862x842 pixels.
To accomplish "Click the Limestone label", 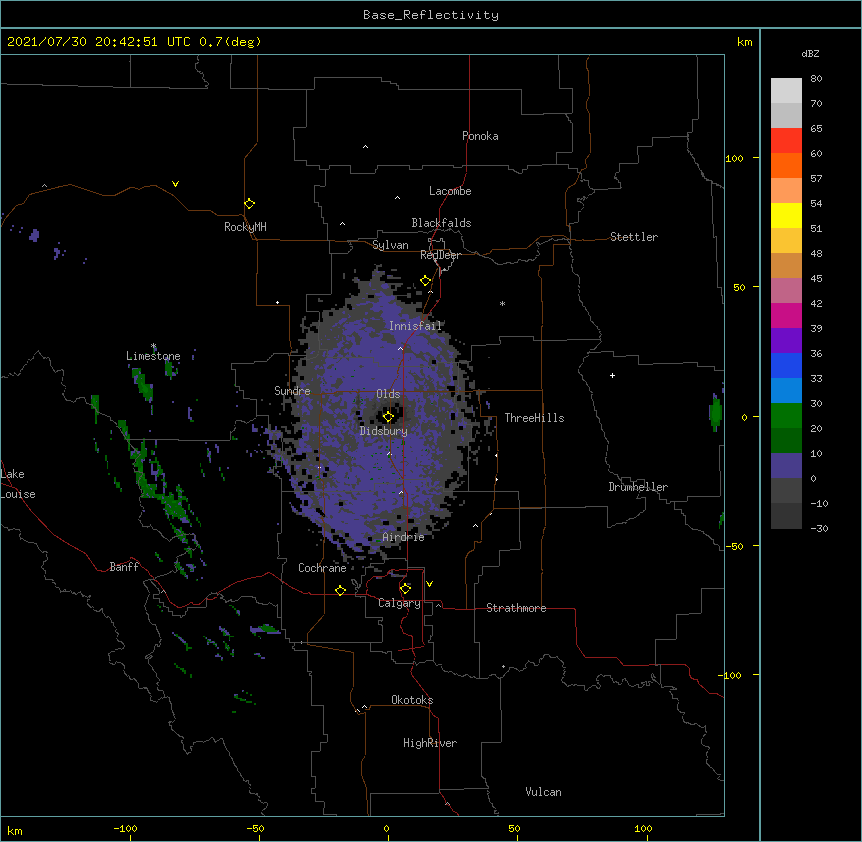I will coord(153,356).
